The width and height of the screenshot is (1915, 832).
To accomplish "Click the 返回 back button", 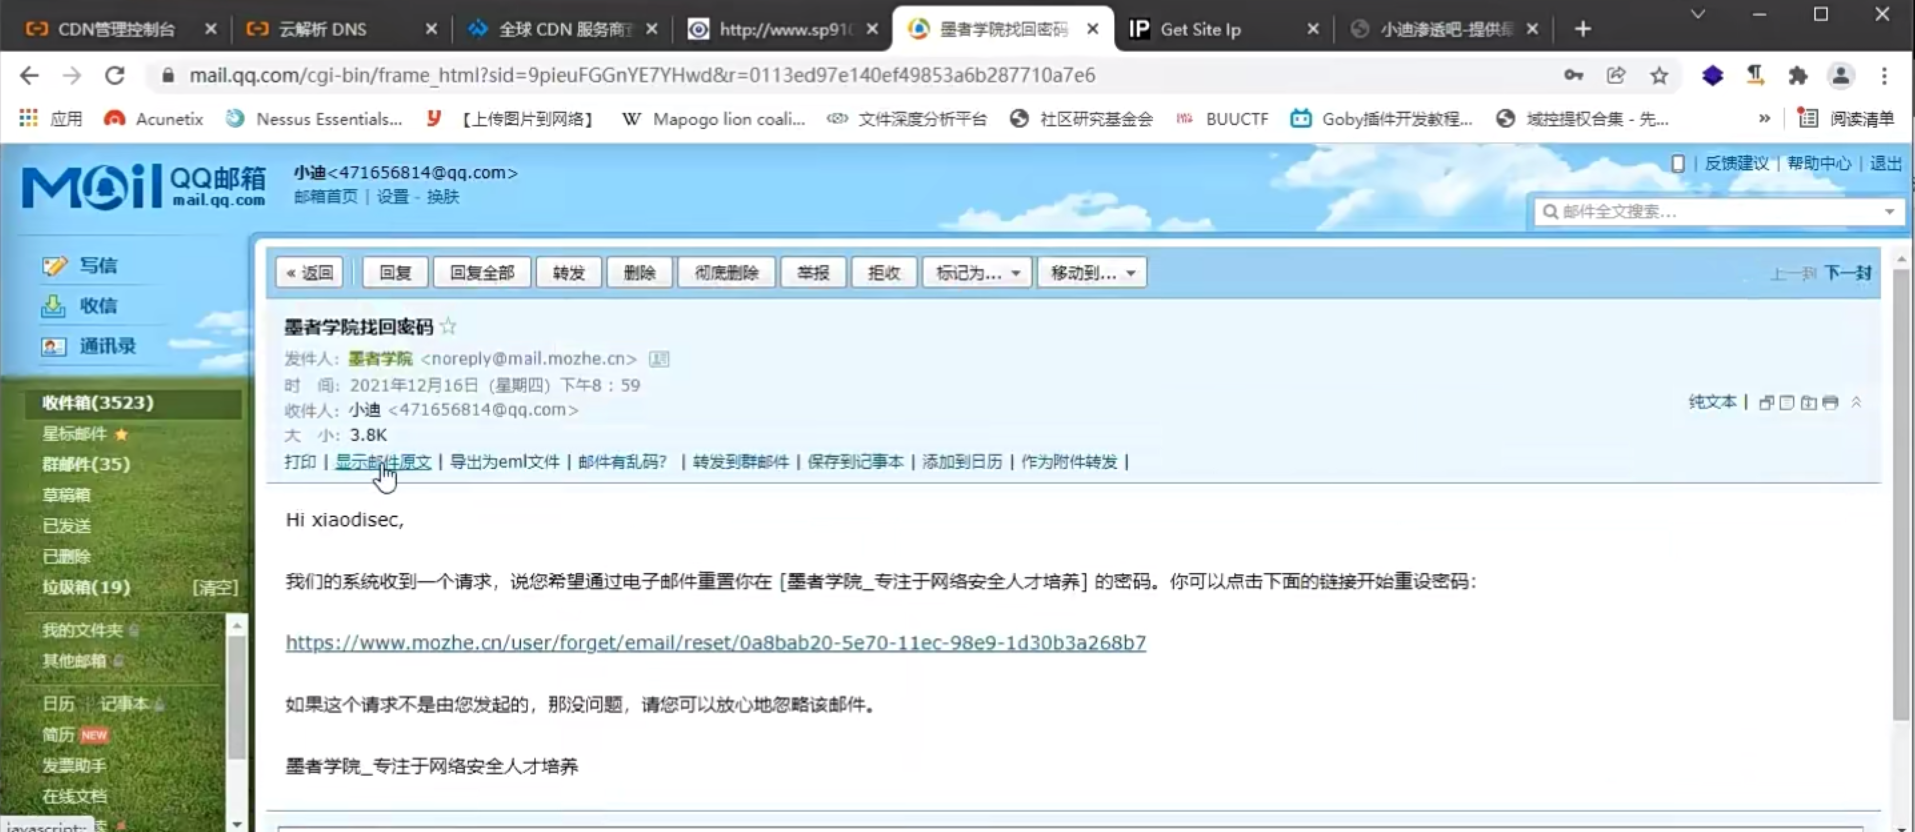I will coord(309,273).
